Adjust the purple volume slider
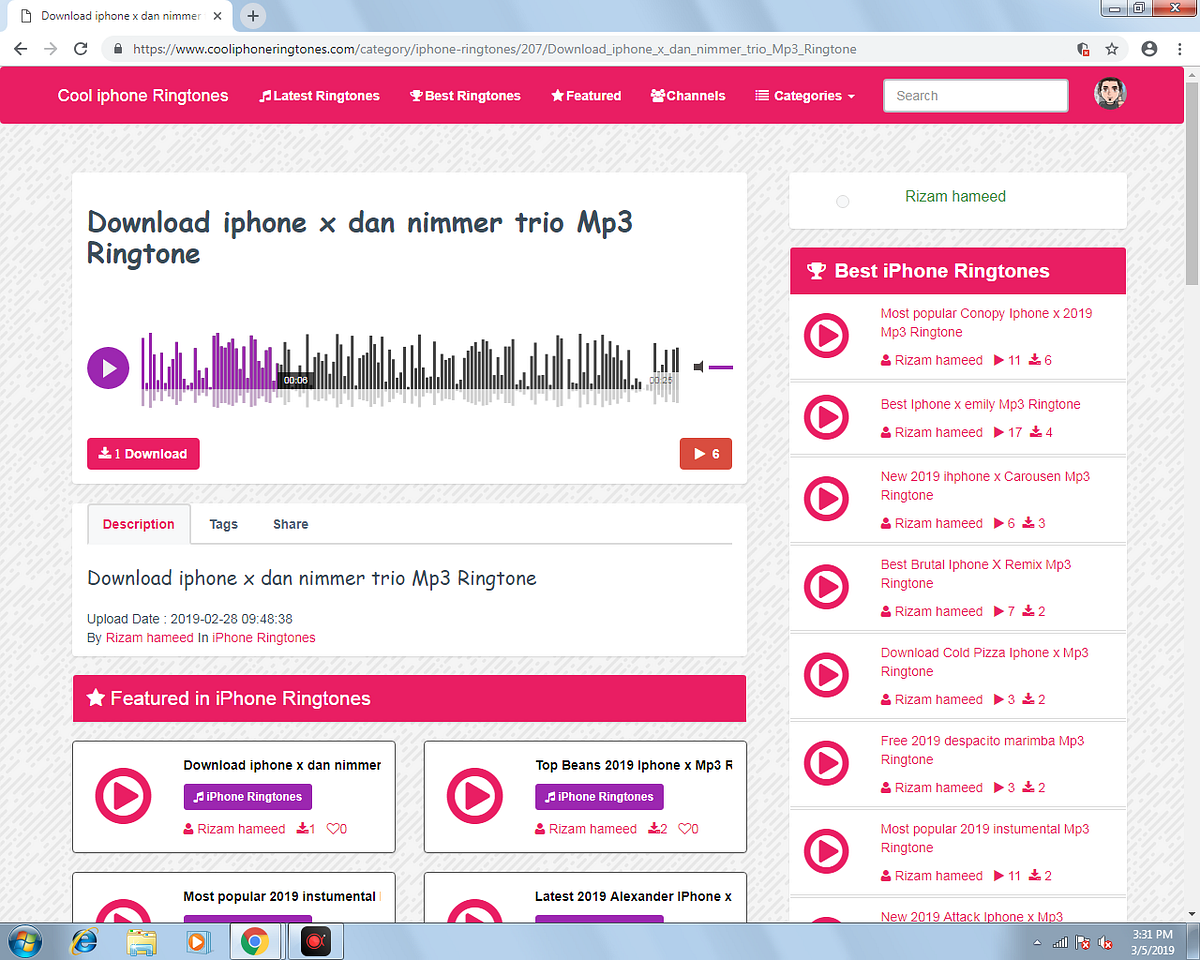Screen dimensions: 1200x960 pyautogui.click(x=721, y=367)
